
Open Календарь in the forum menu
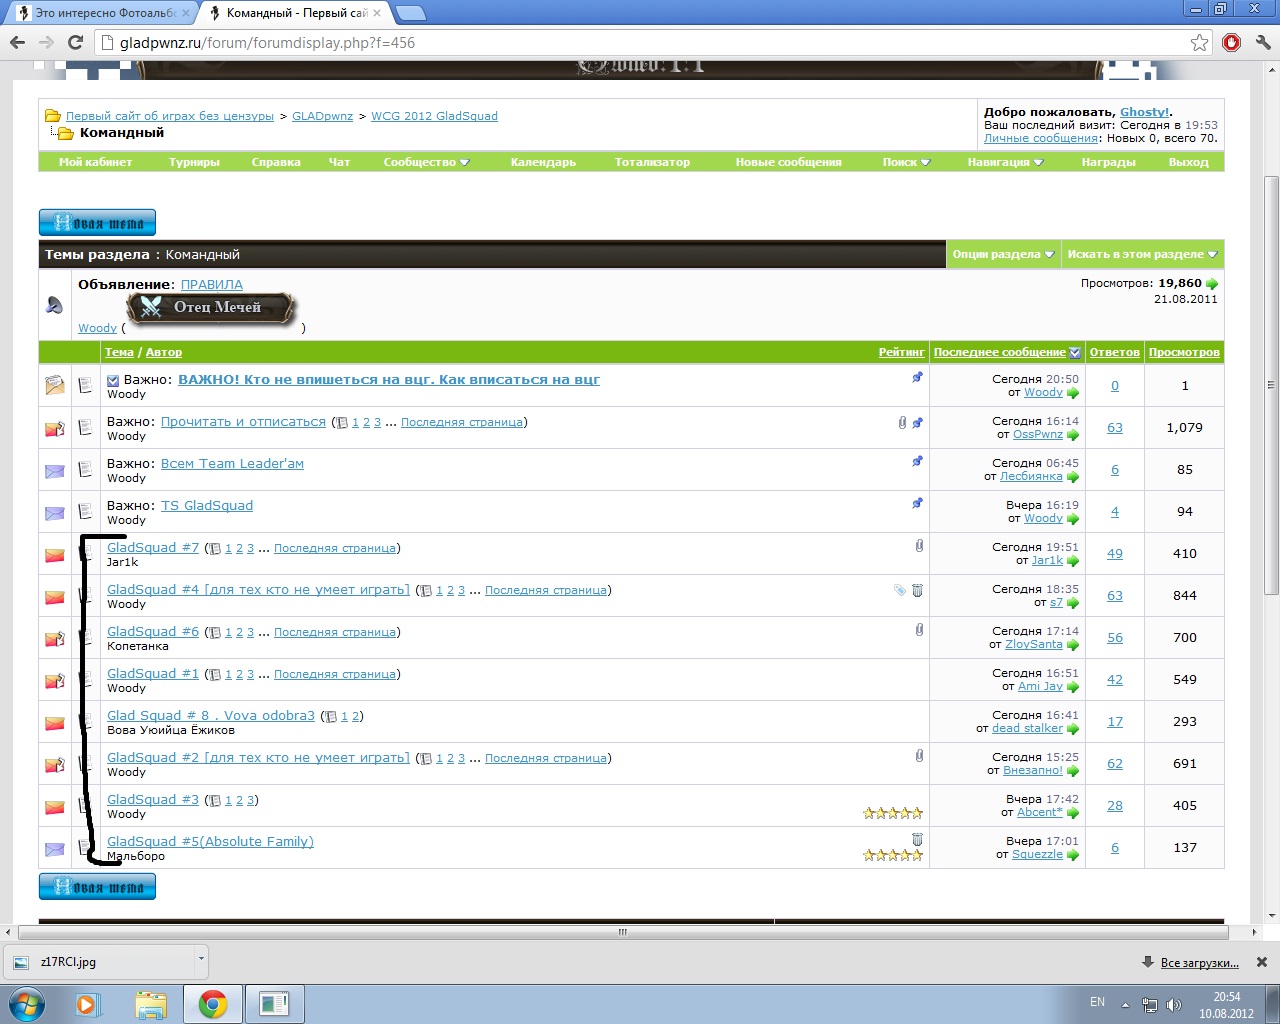(x=543, y=162)
